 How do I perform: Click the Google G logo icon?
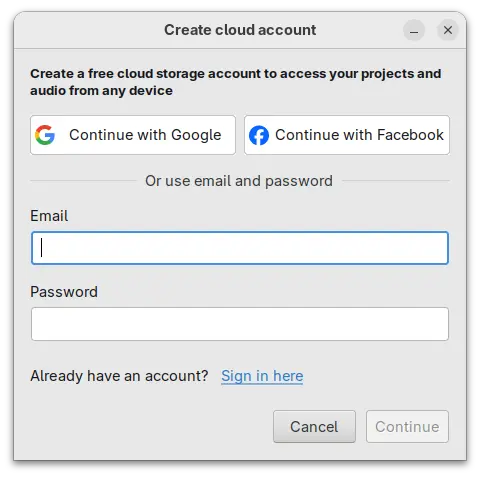pos(45,135)
